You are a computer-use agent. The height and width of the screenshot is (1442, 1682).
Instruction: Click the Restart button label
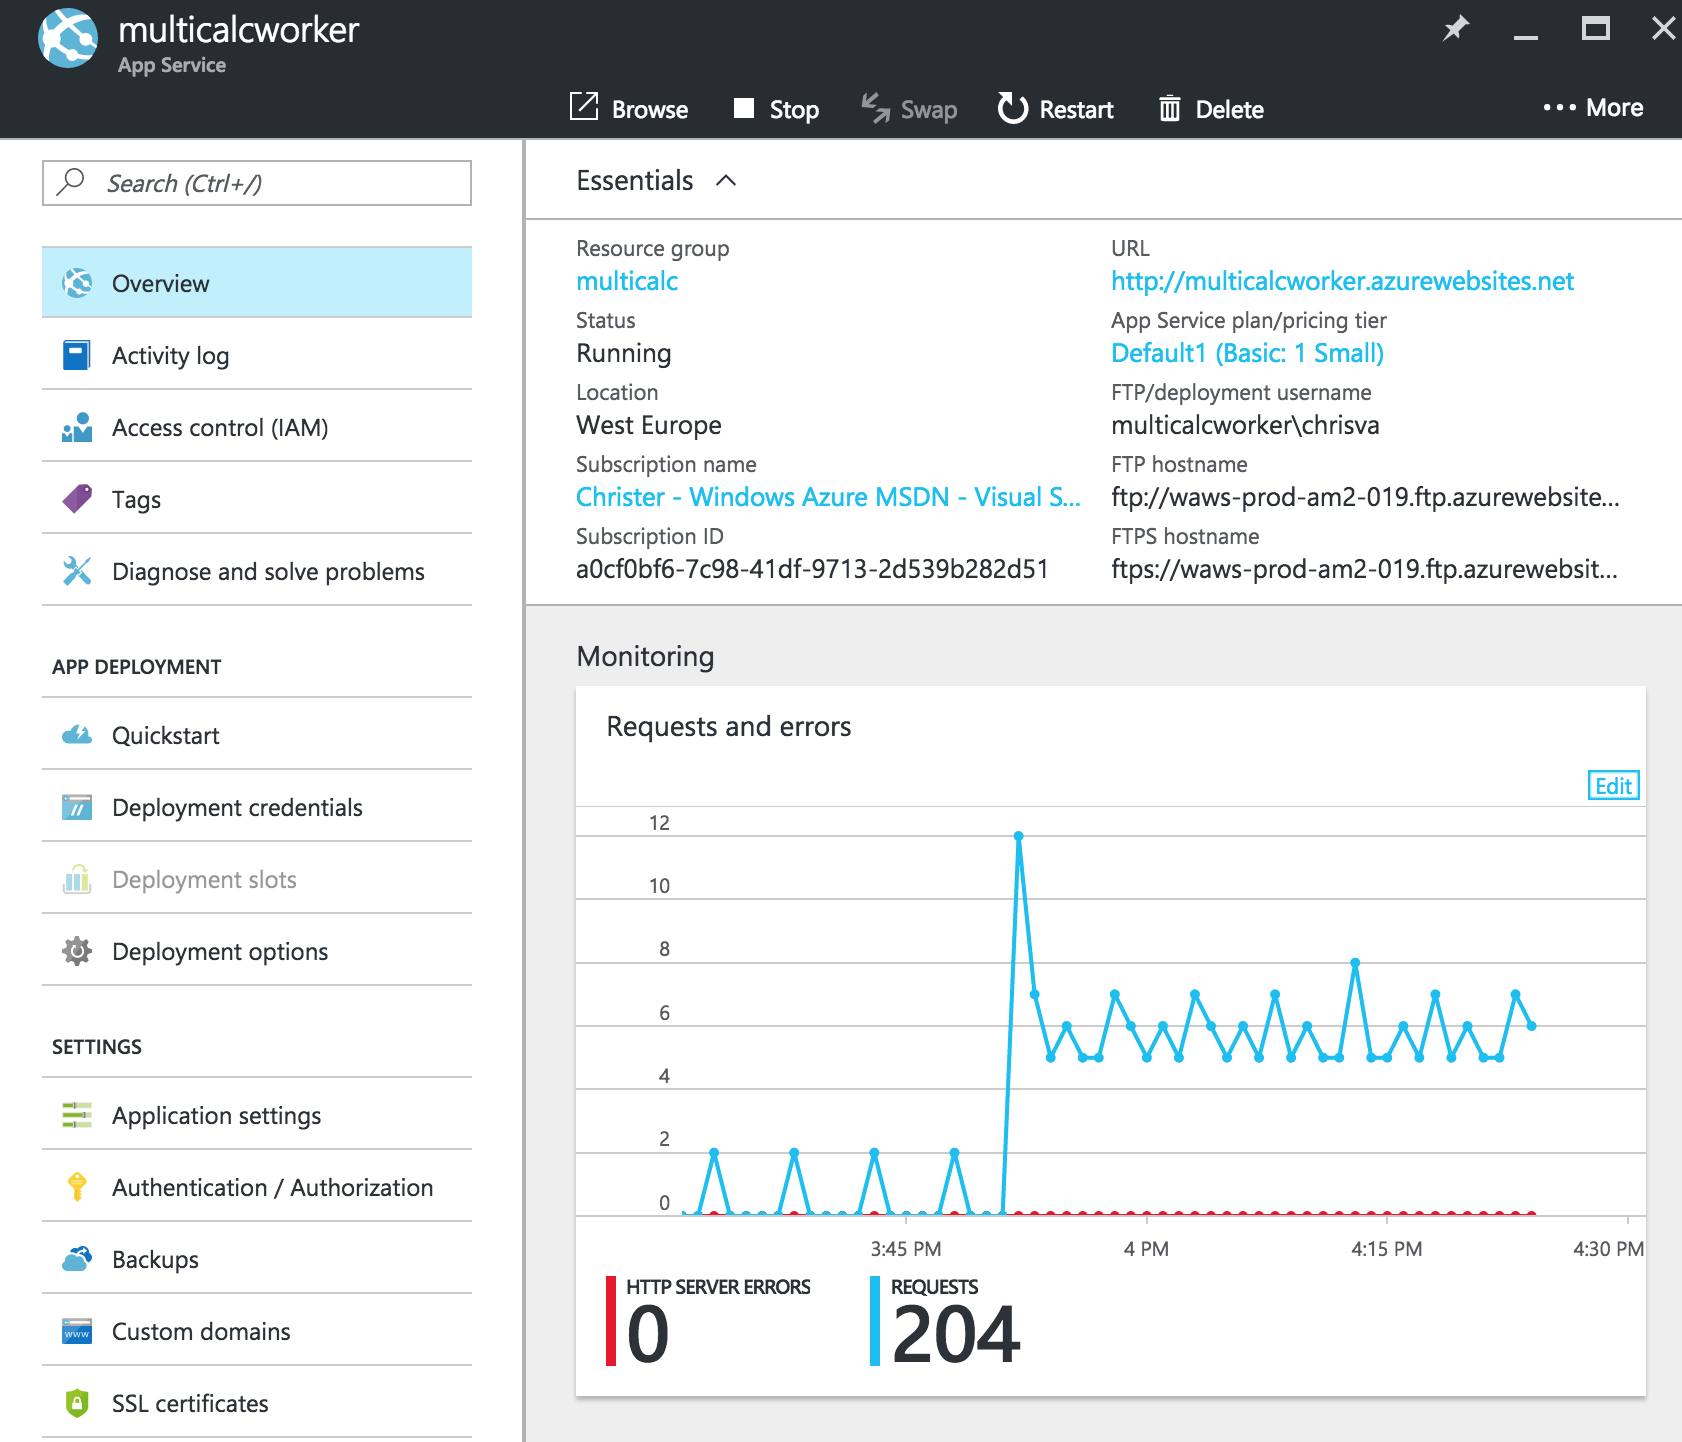tap(1076, 109)
